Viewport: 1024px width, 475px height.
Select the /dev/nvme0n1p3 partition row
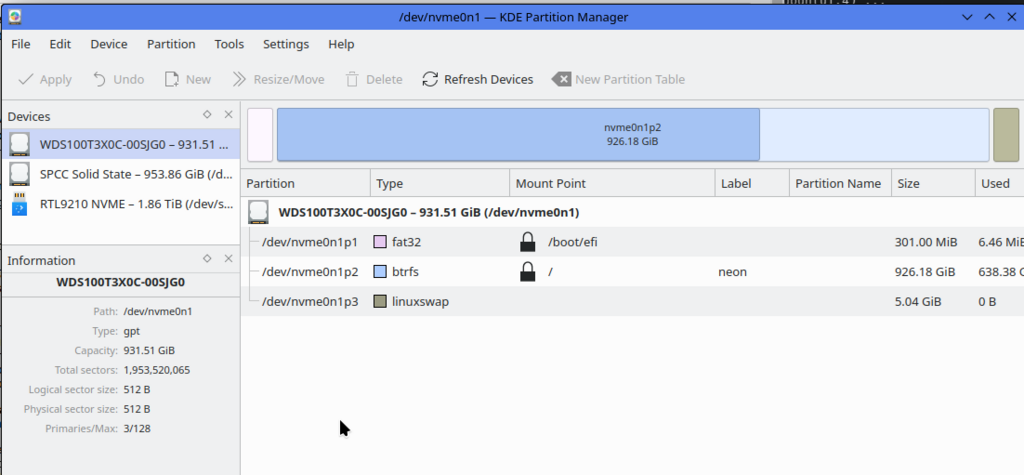(x=632, y=302)
